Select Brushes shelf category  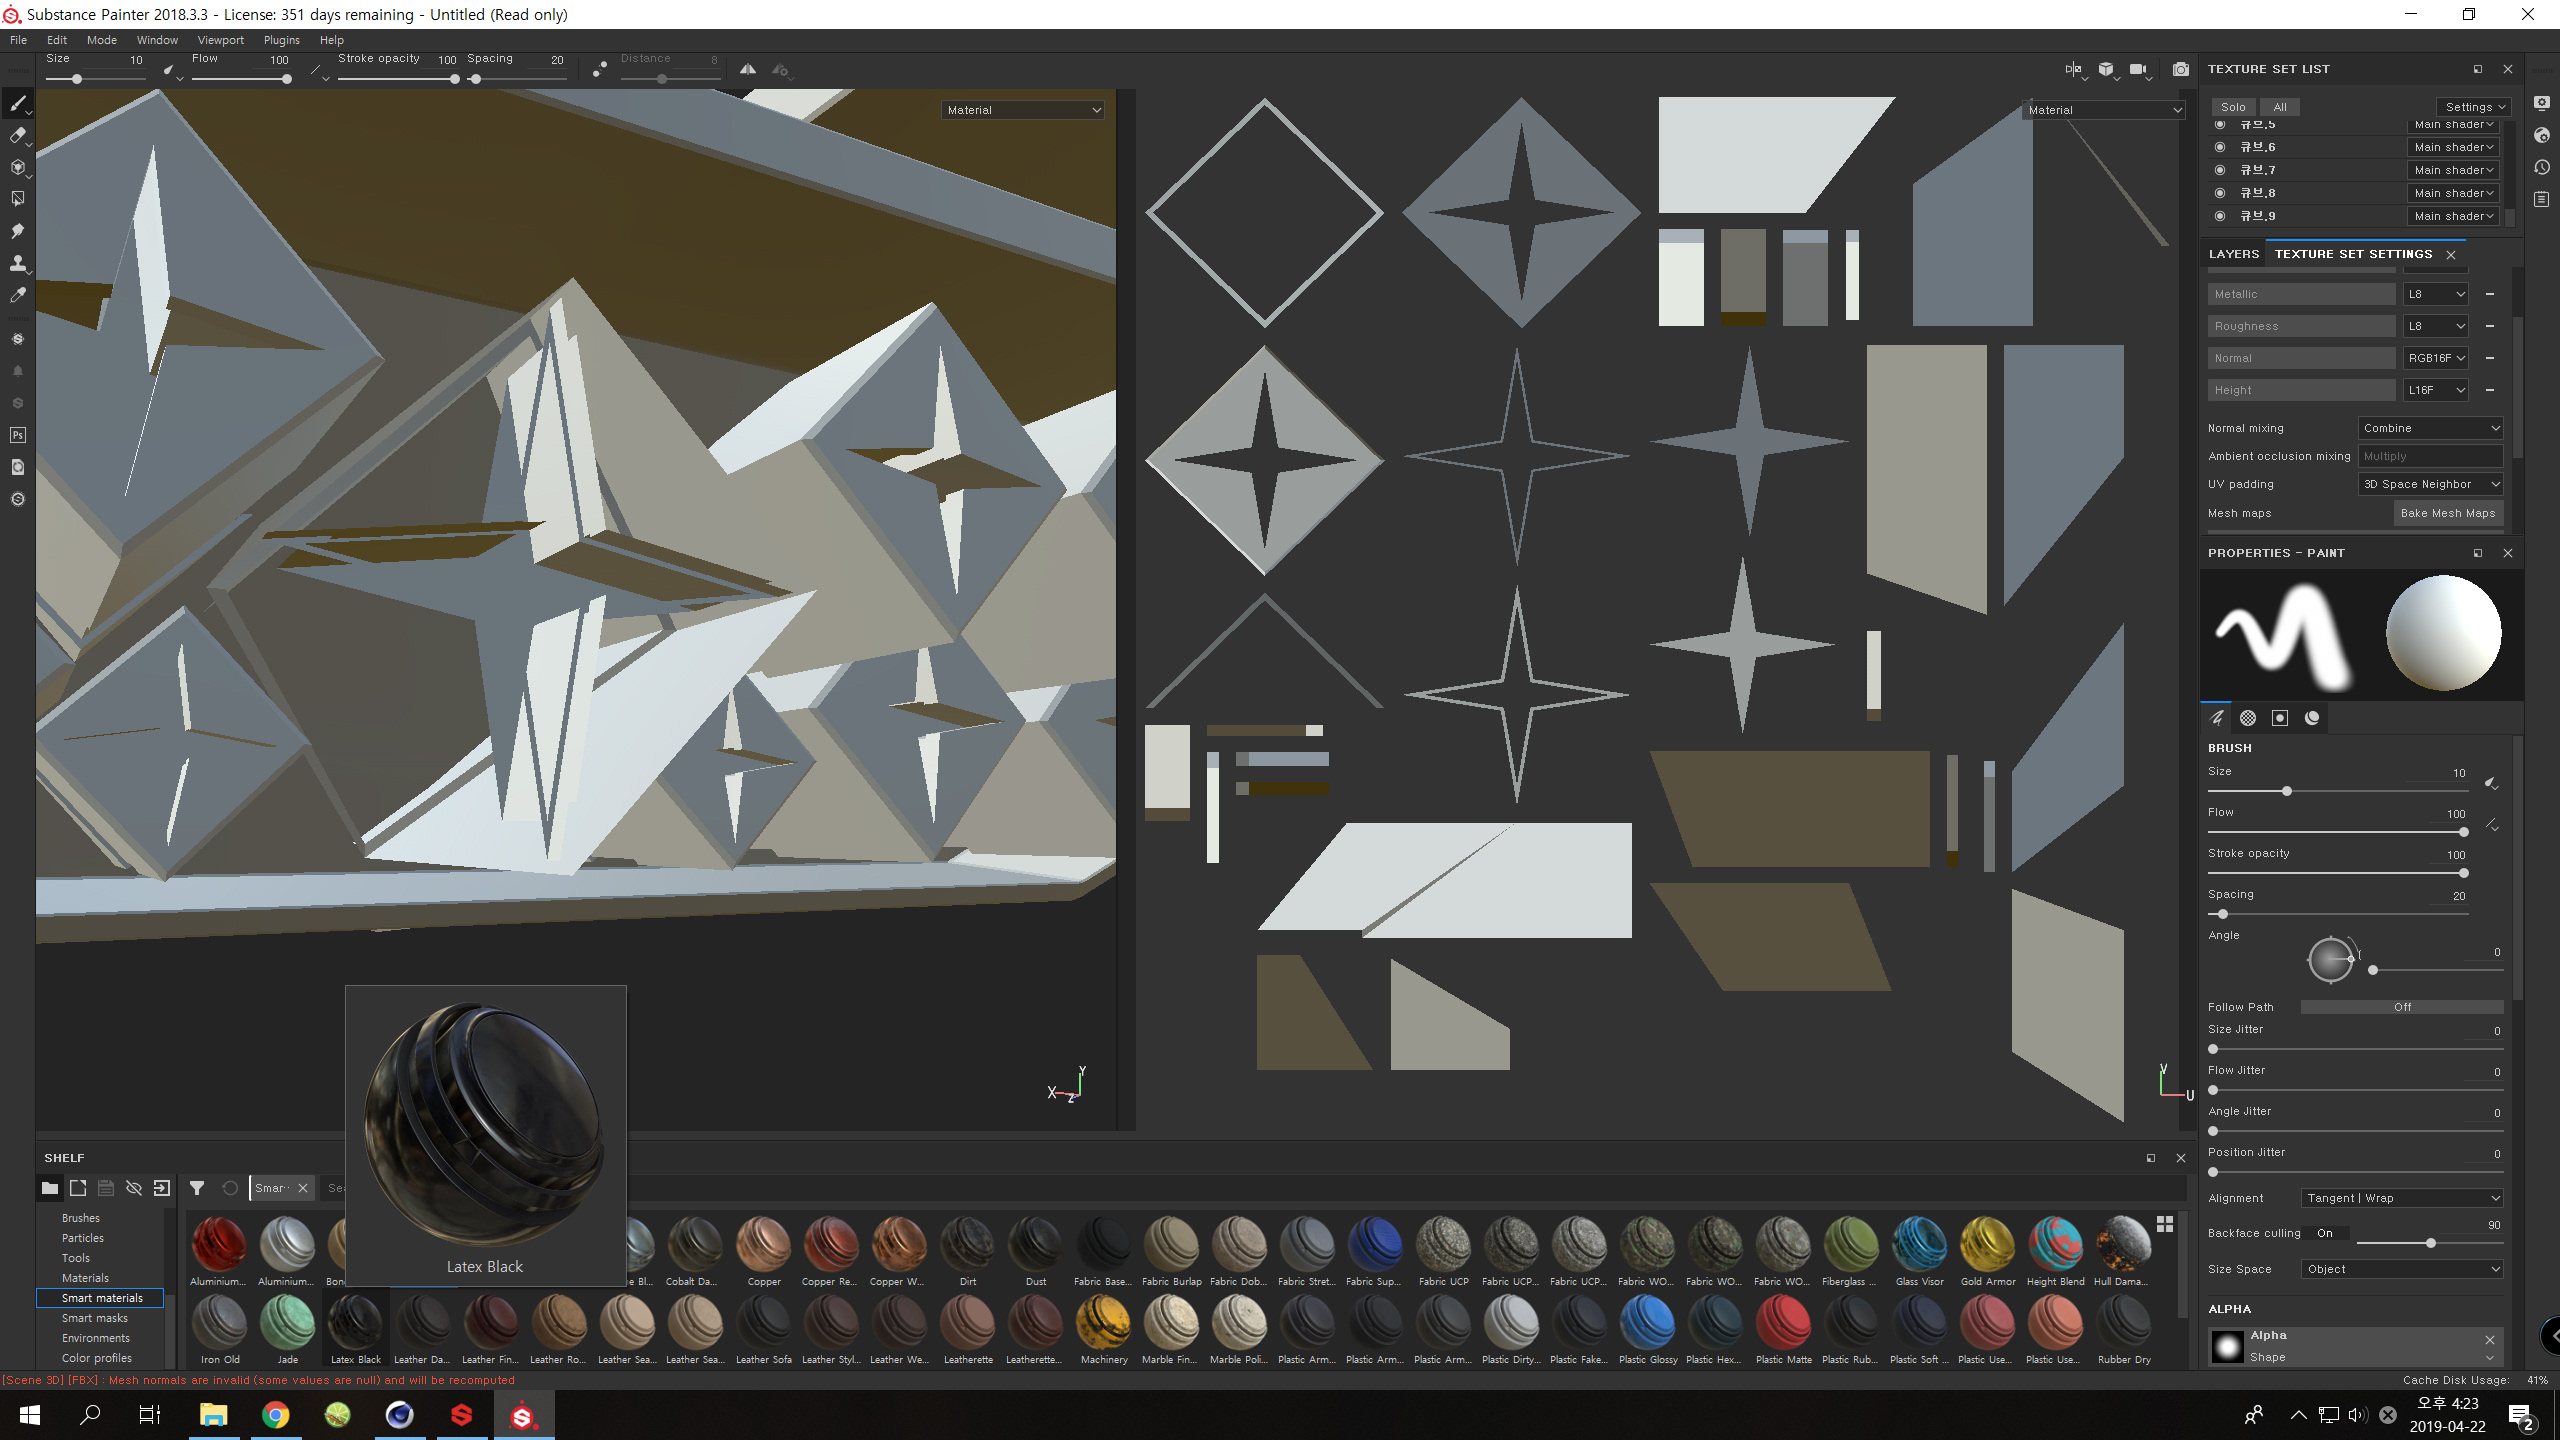[81, 1218]
